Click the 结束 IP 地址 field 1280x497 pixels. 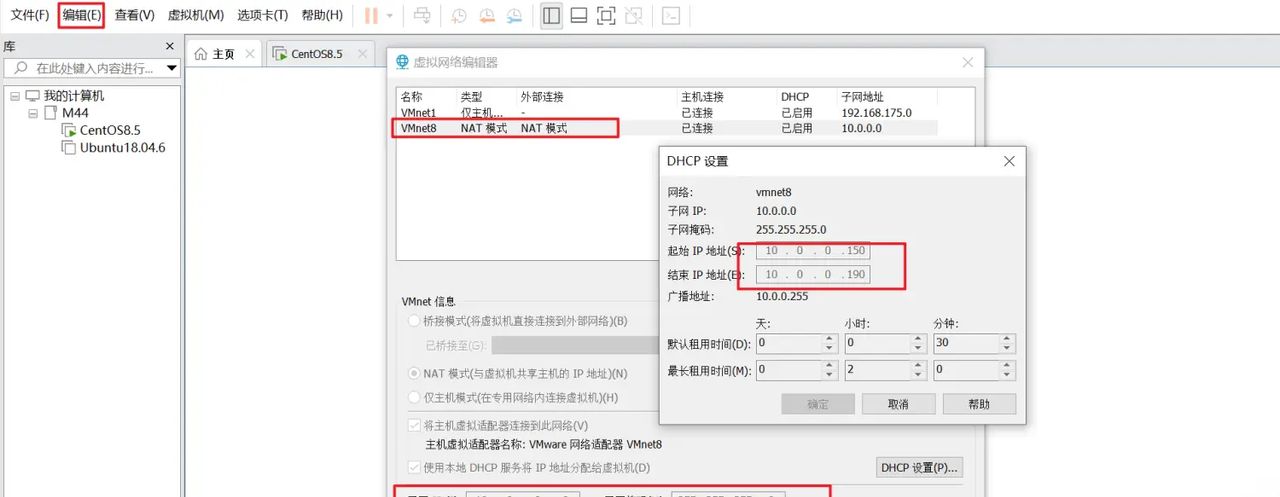tap(813, 274)
